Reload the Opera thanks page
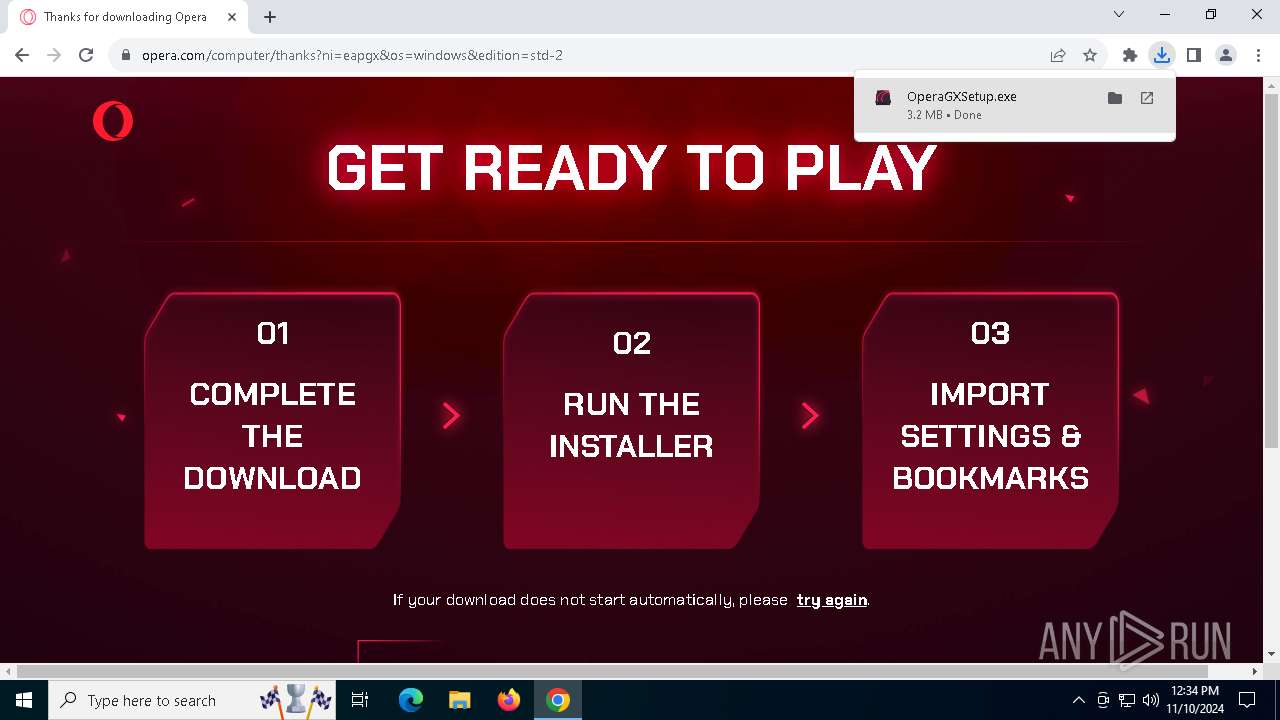Screen dimensions: 1280x720 click(x=86, y=55)
